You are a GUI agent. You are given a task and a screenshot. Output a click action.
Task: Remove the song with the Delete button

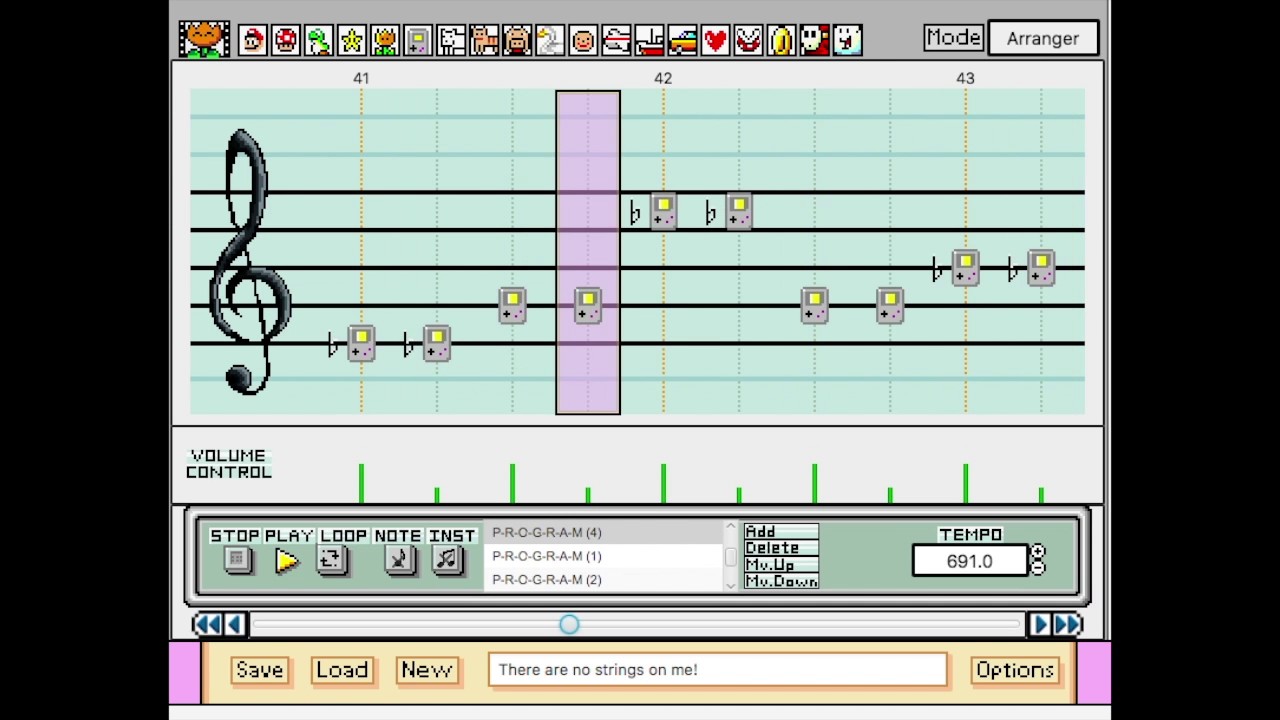point(781,548)
